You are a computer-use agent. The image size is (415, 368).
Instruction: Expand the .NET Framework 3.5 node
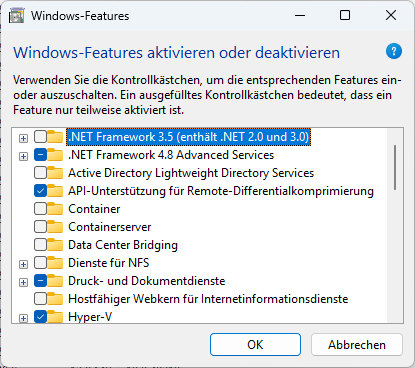tap(23, 138)
